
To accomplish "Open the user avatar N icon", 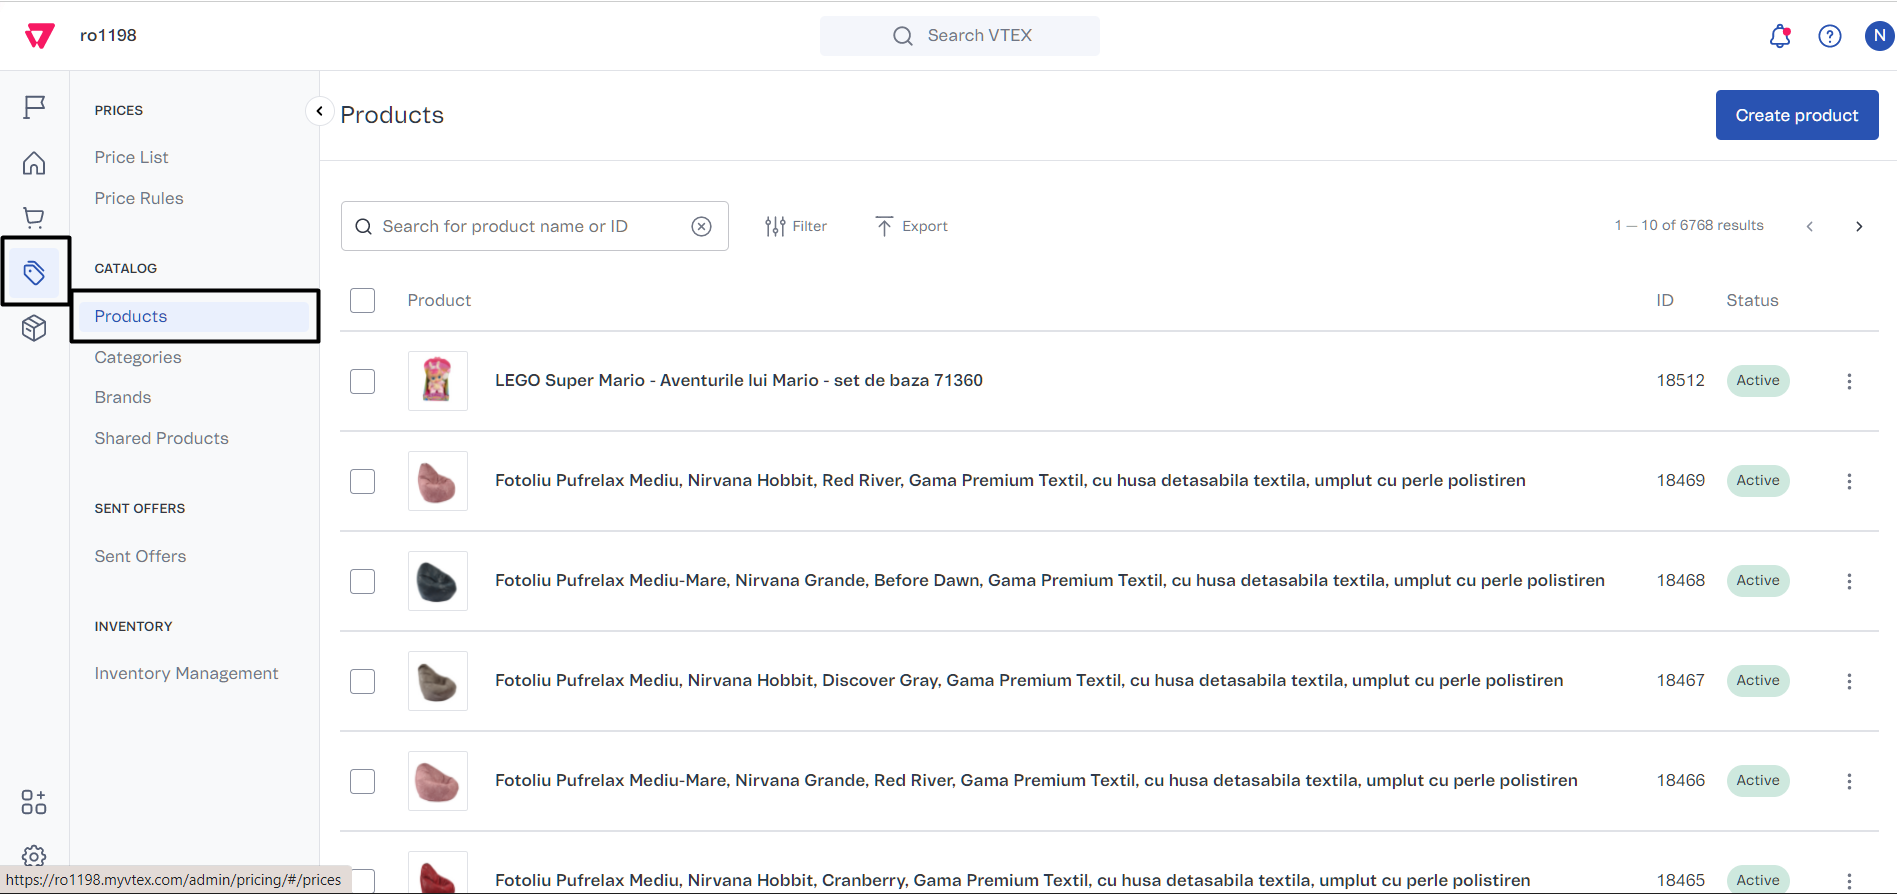I will [x=1878, y=36].
